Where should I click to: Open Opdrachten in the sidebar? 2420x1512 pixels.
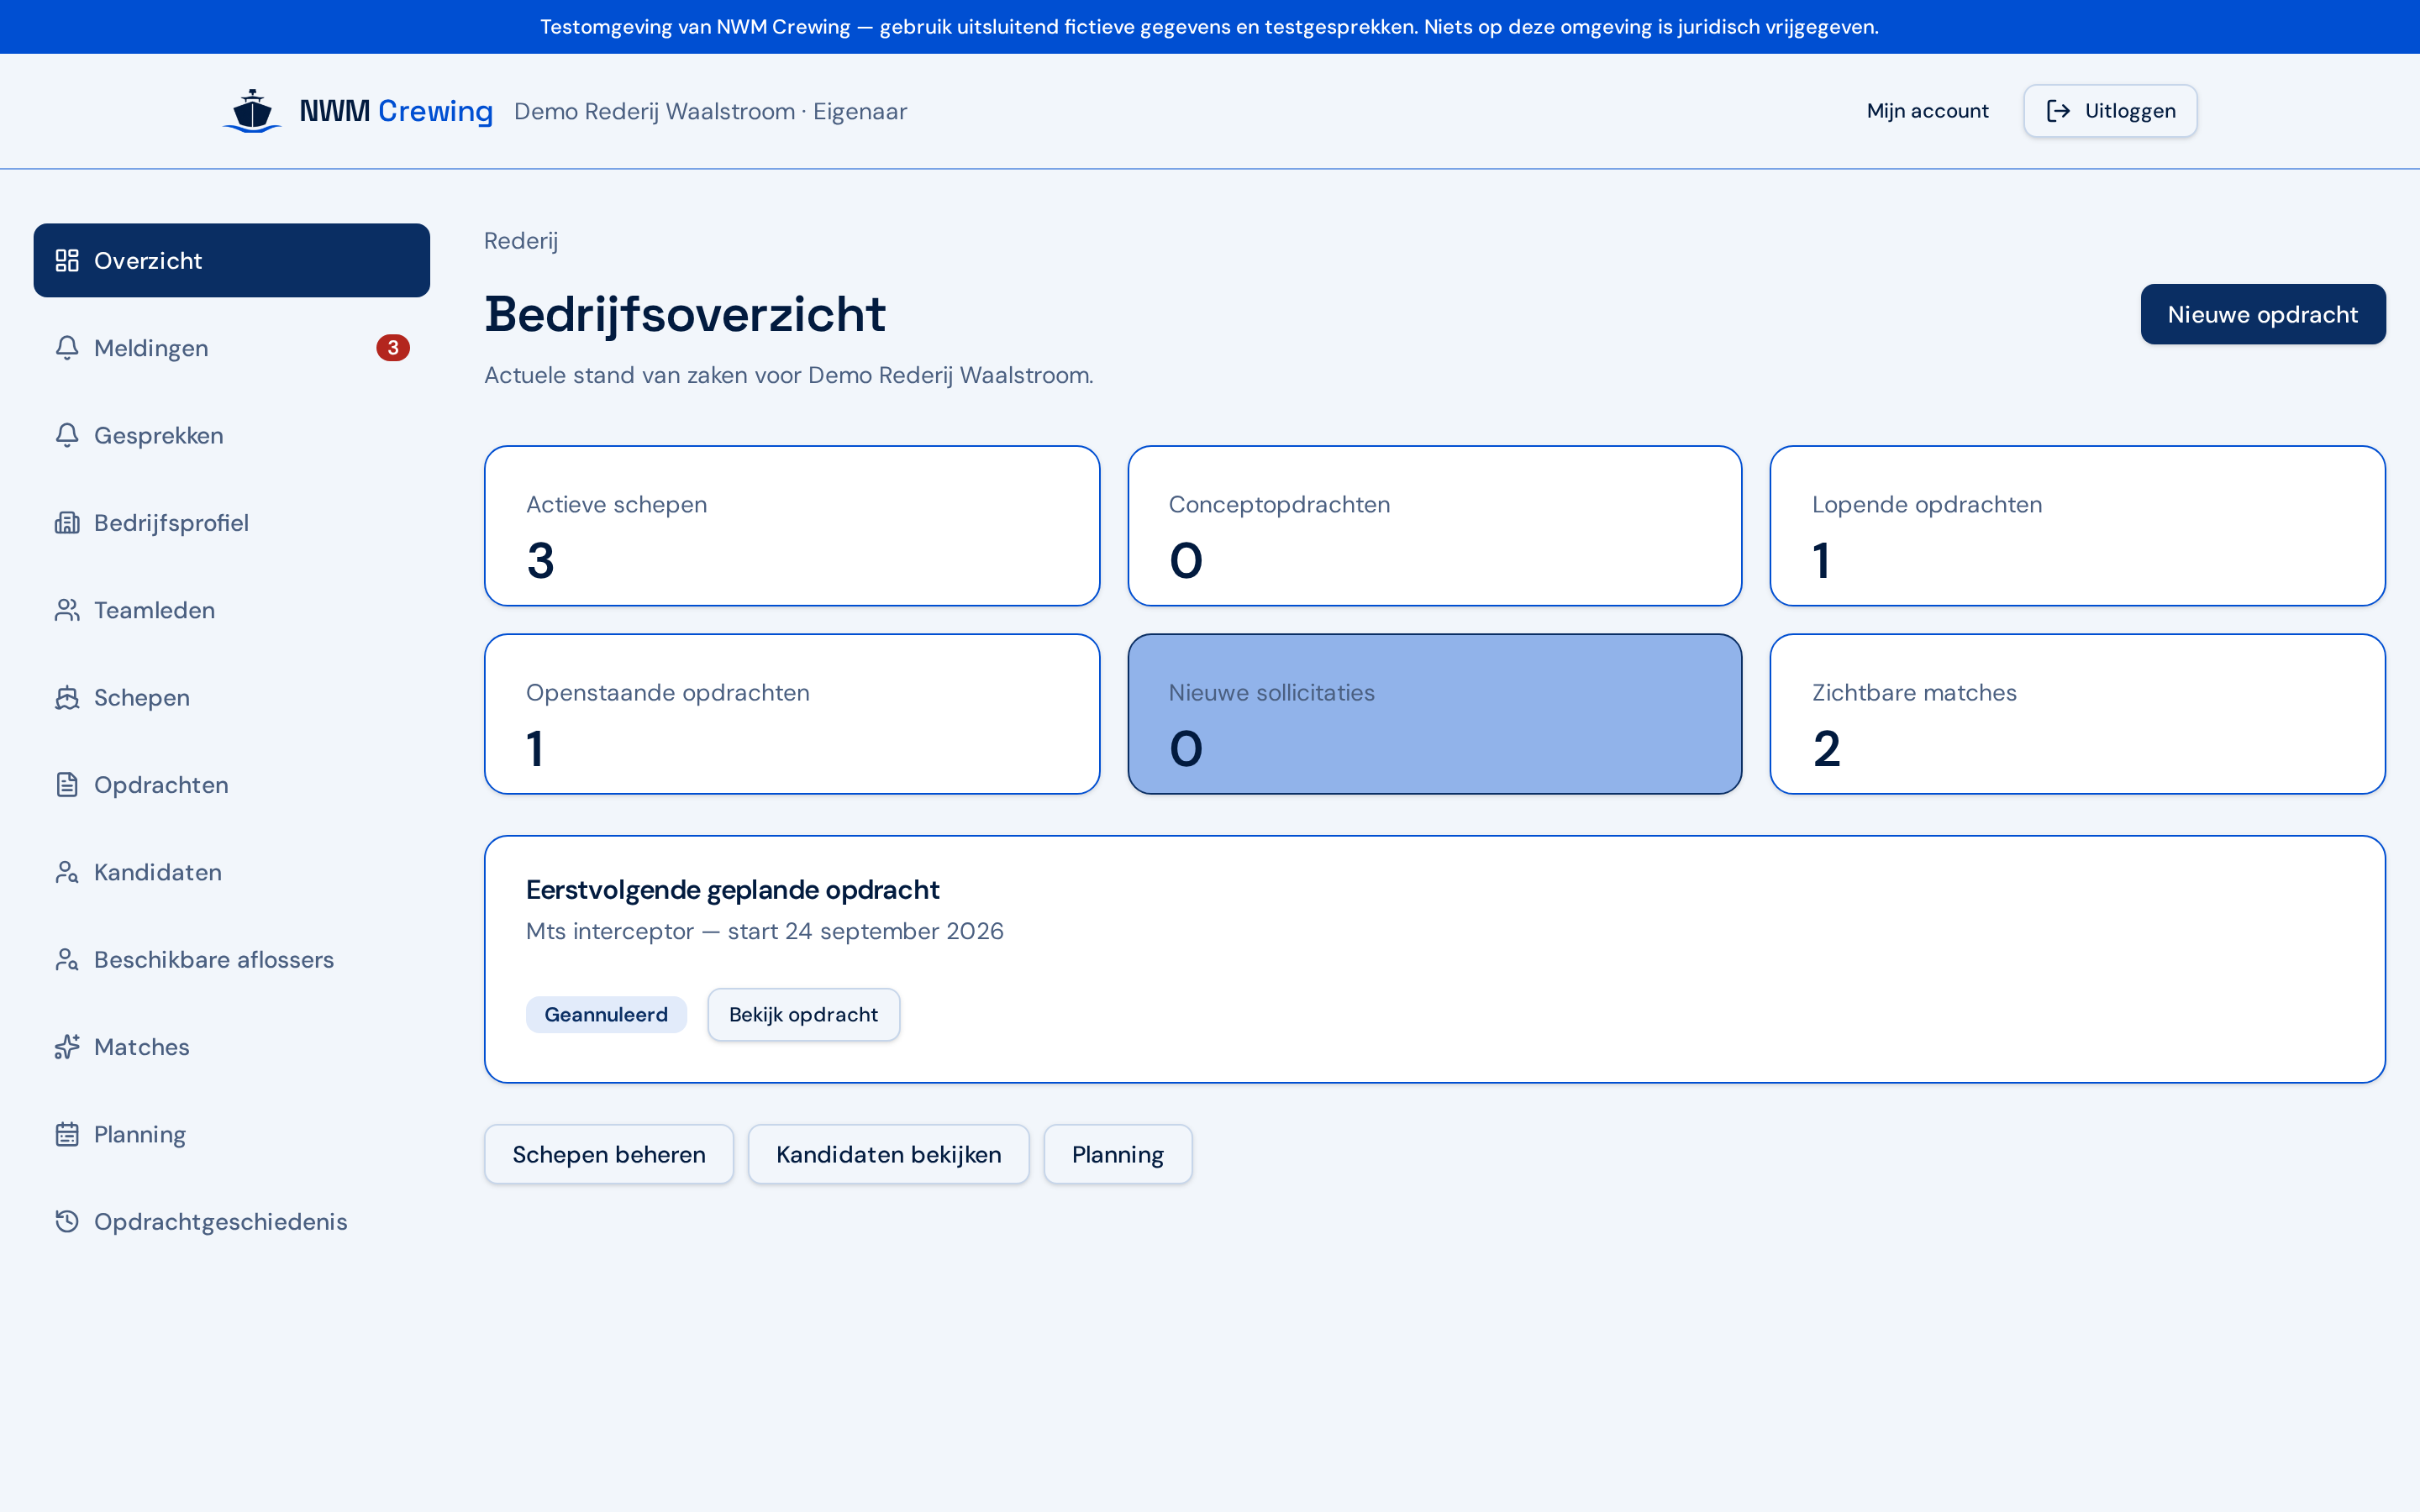tap(232, 785)
